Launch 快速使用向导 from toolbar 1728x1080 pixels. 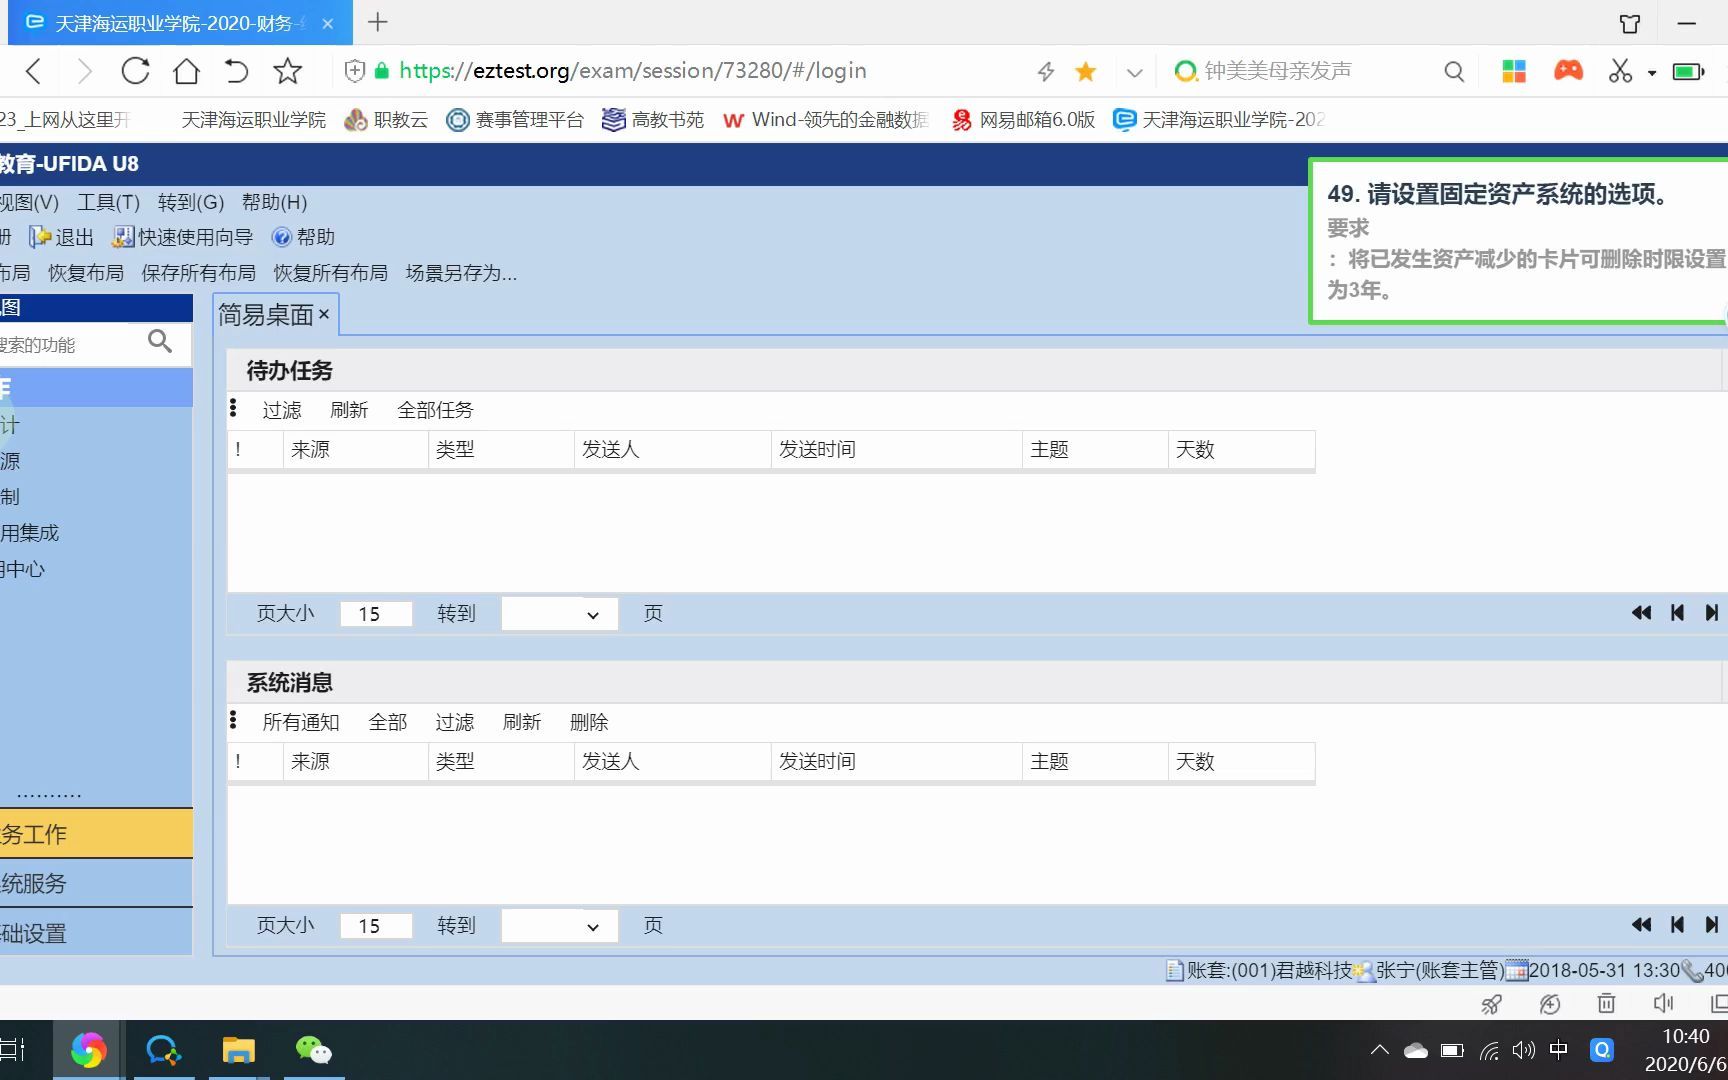coord(182,237)
